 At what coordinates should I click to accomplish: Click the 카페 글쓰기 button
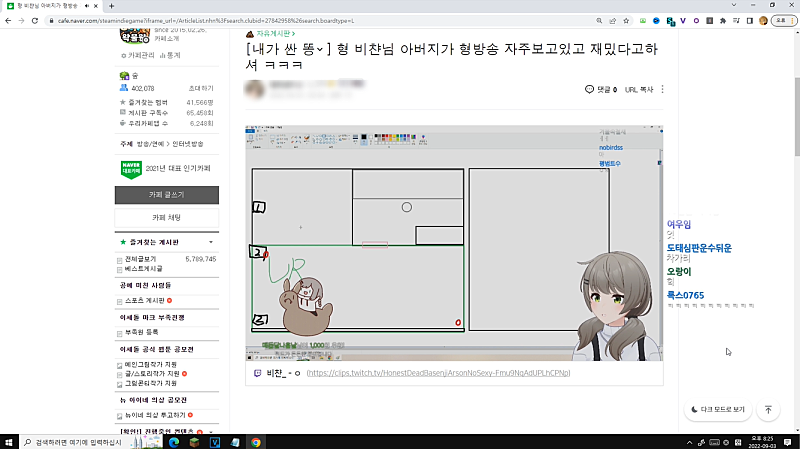pyautogui.click(x=165, y=194)
